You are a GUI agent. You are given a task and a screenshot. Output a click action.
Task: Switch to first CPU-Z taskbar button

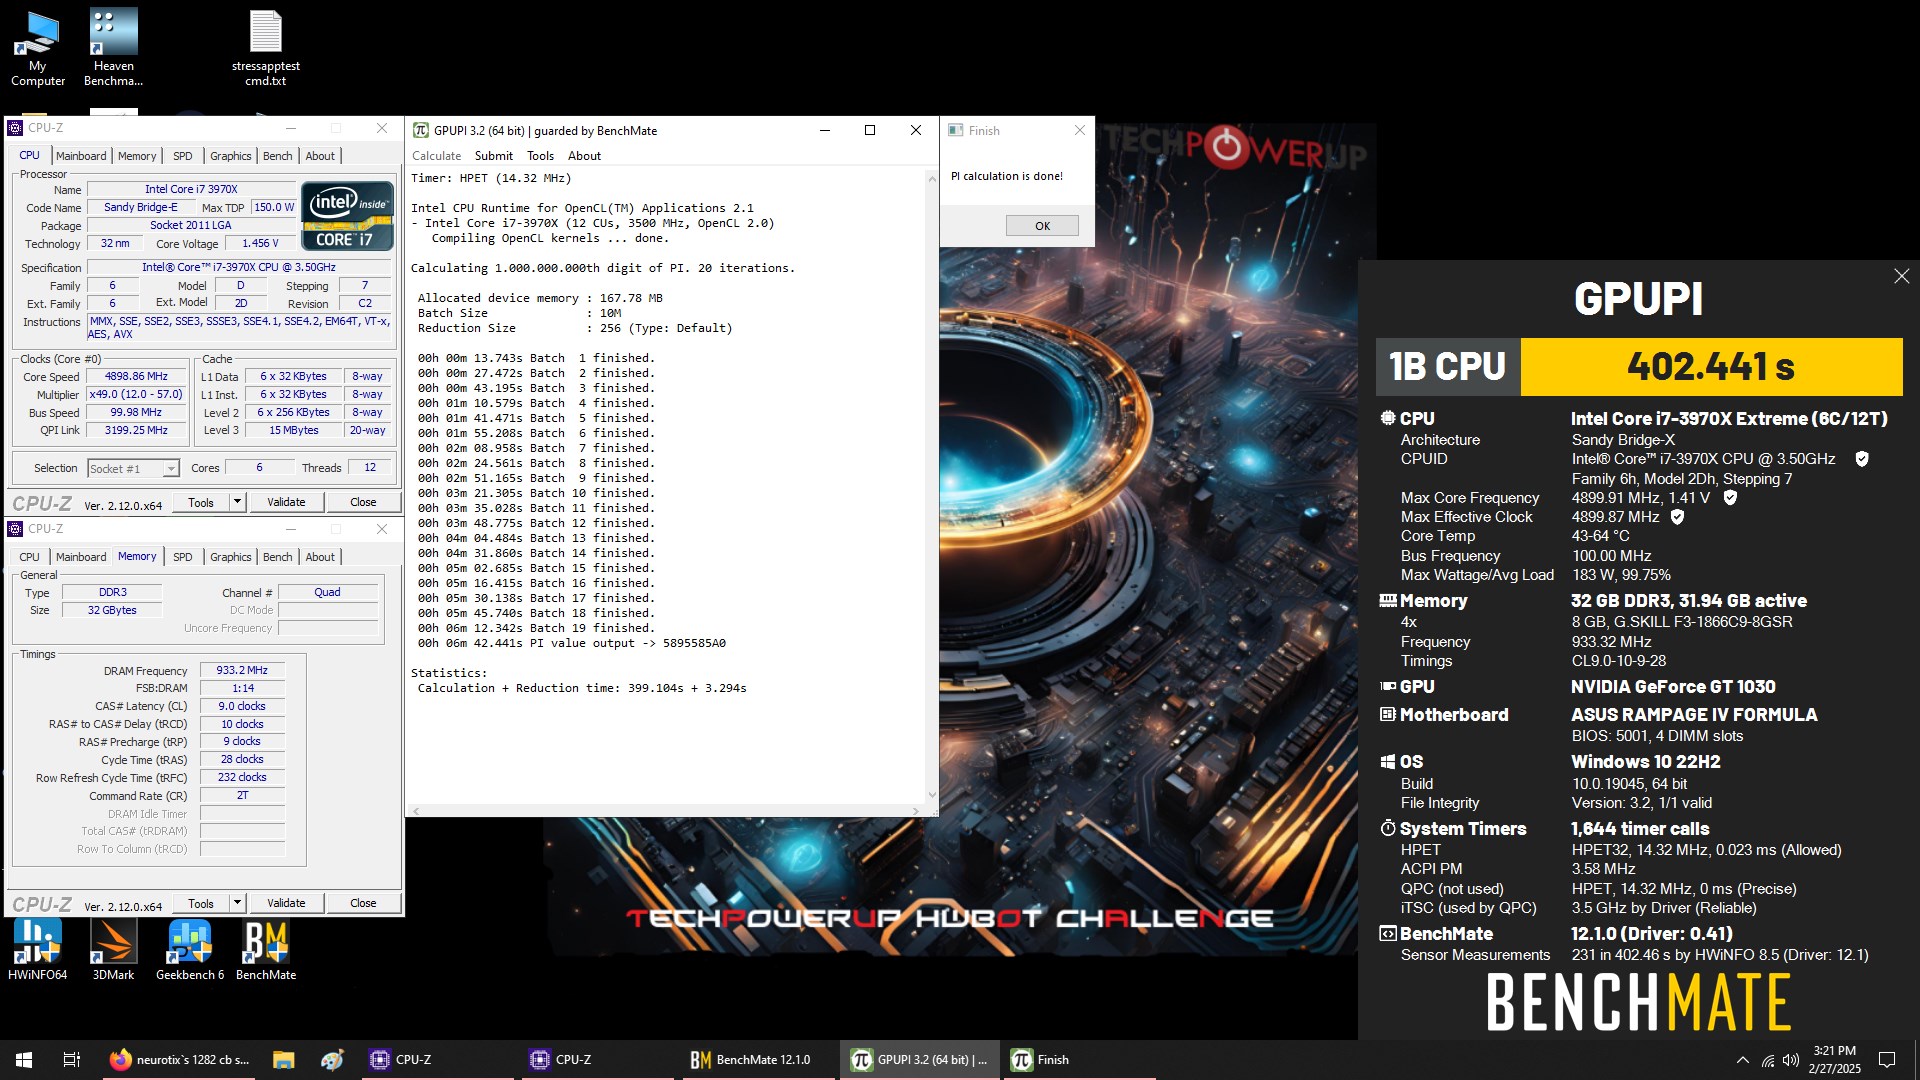click(x=437, y=1060)
